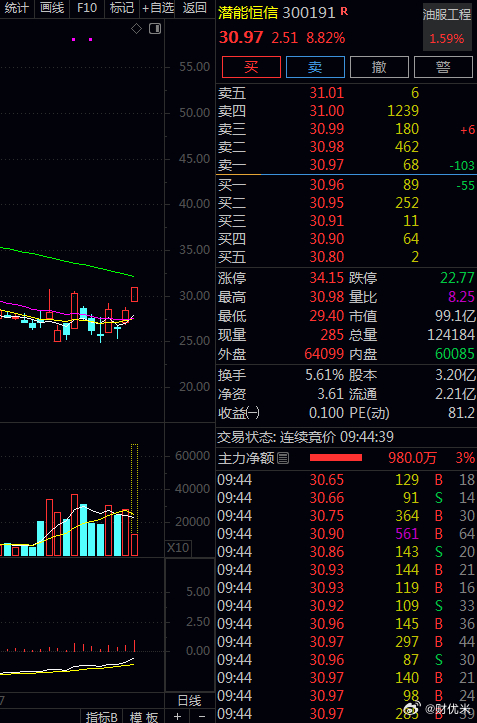Screen dimensions: 477x723
Task: Click the 最高 value 30.98
Action: pyautogui.click(x=327, y=296)
